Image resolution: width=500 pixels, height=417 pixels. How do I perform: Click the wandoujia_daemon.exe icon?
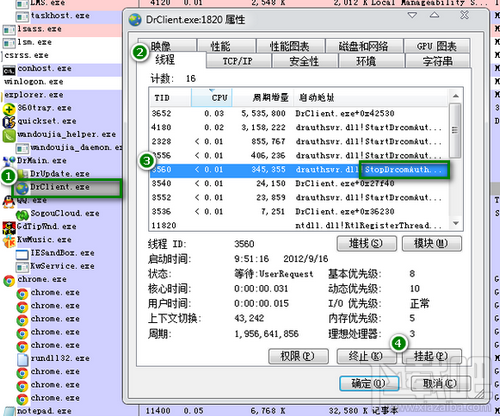(22, 148)
